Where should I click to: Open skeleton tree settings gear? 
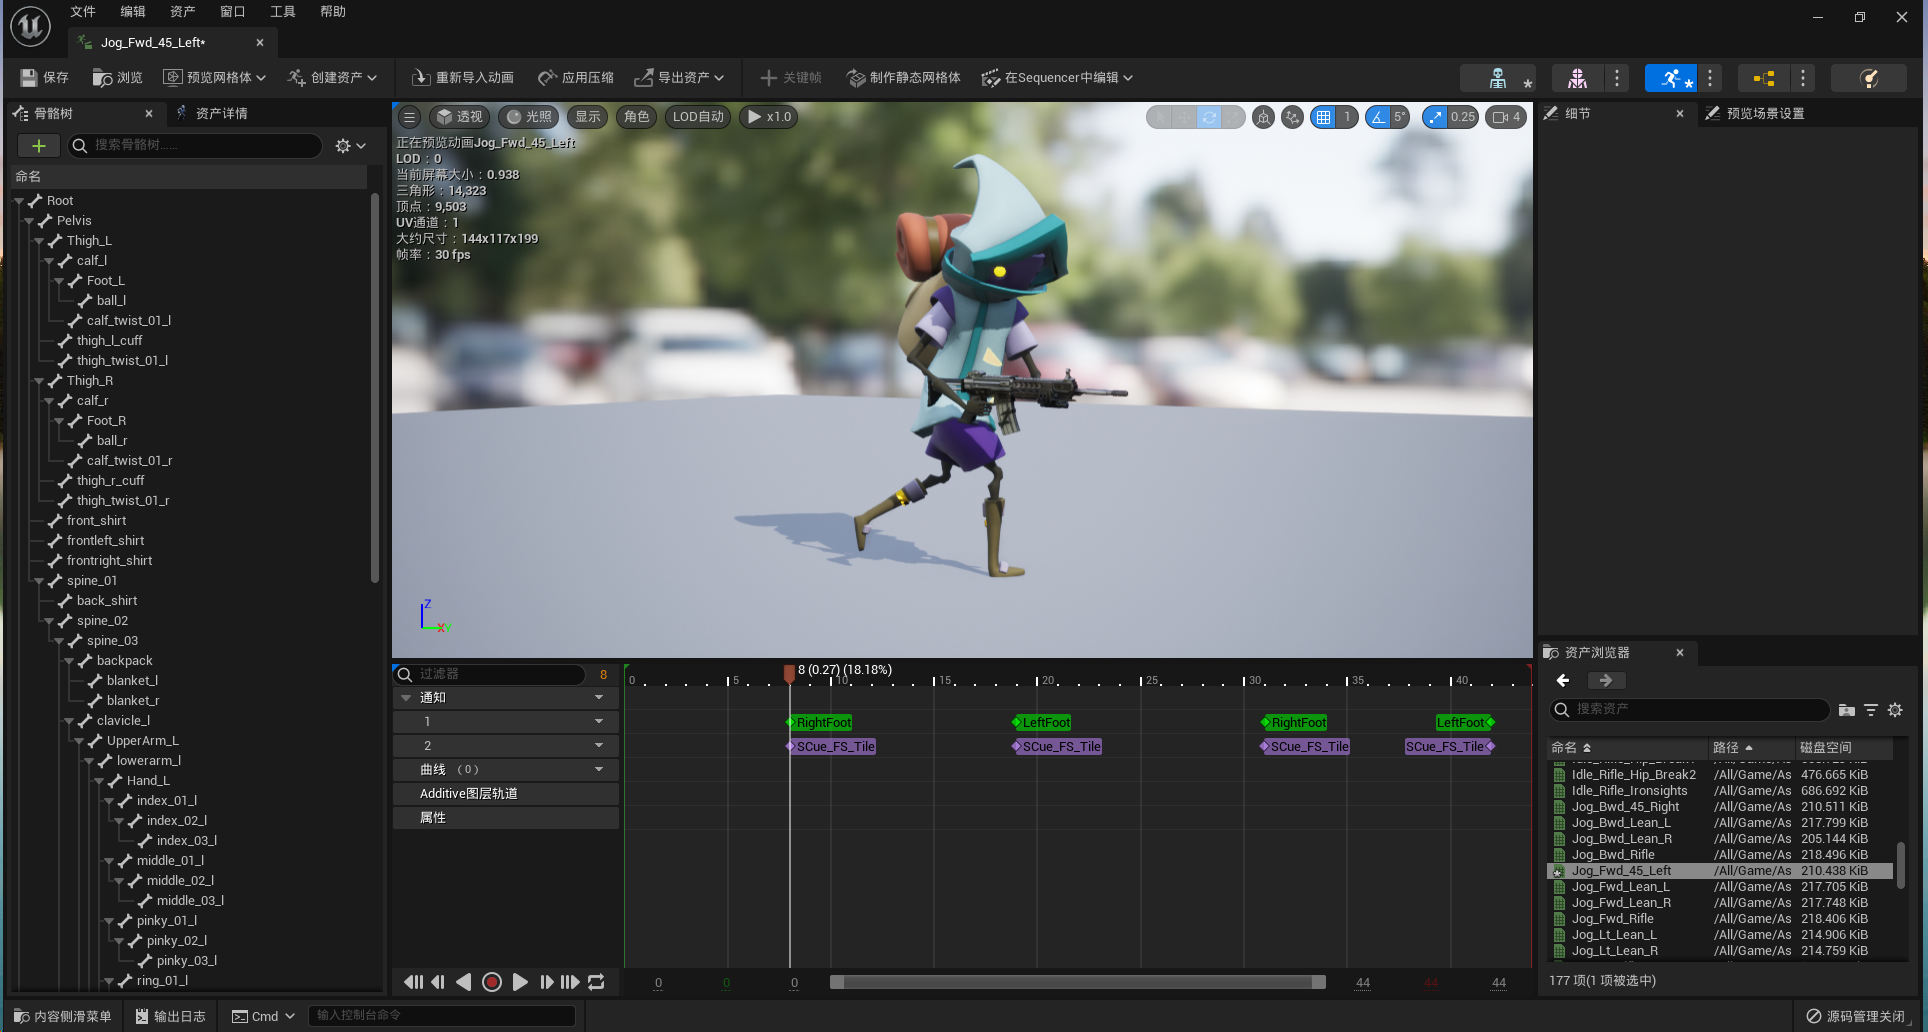[350, 146]
